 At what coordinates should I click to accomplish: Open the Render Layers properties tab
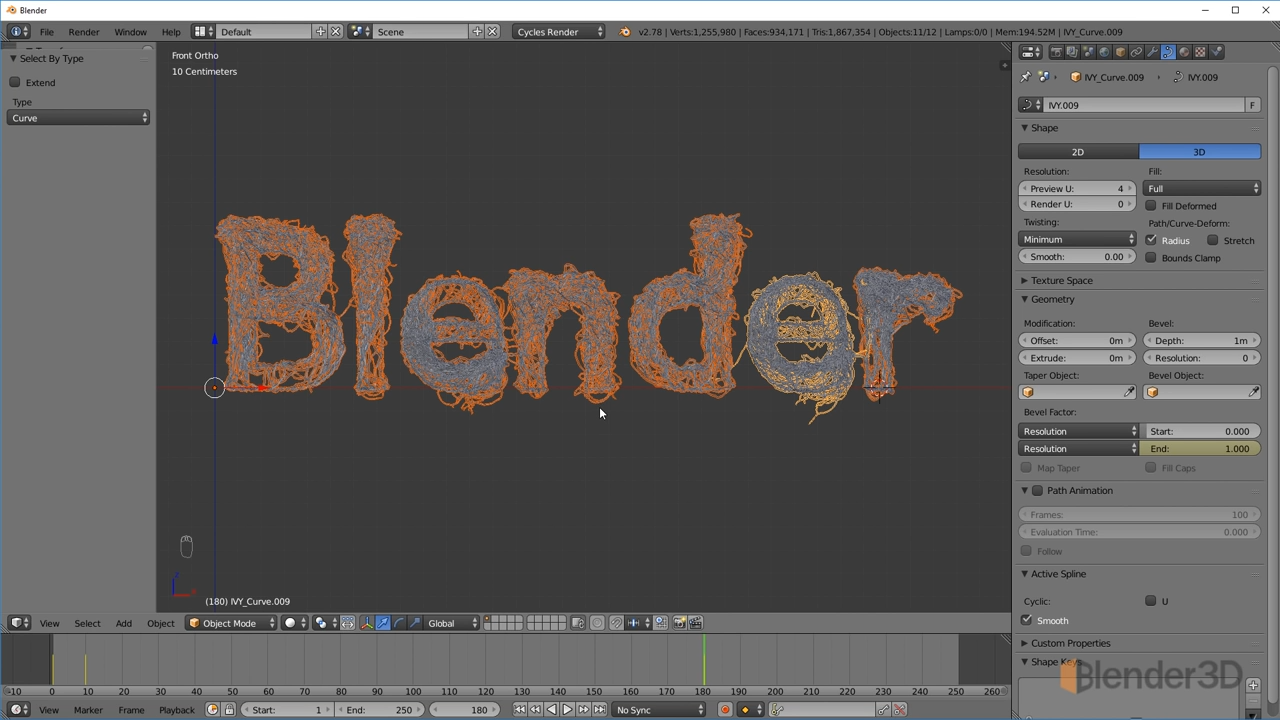[1072, 52]
